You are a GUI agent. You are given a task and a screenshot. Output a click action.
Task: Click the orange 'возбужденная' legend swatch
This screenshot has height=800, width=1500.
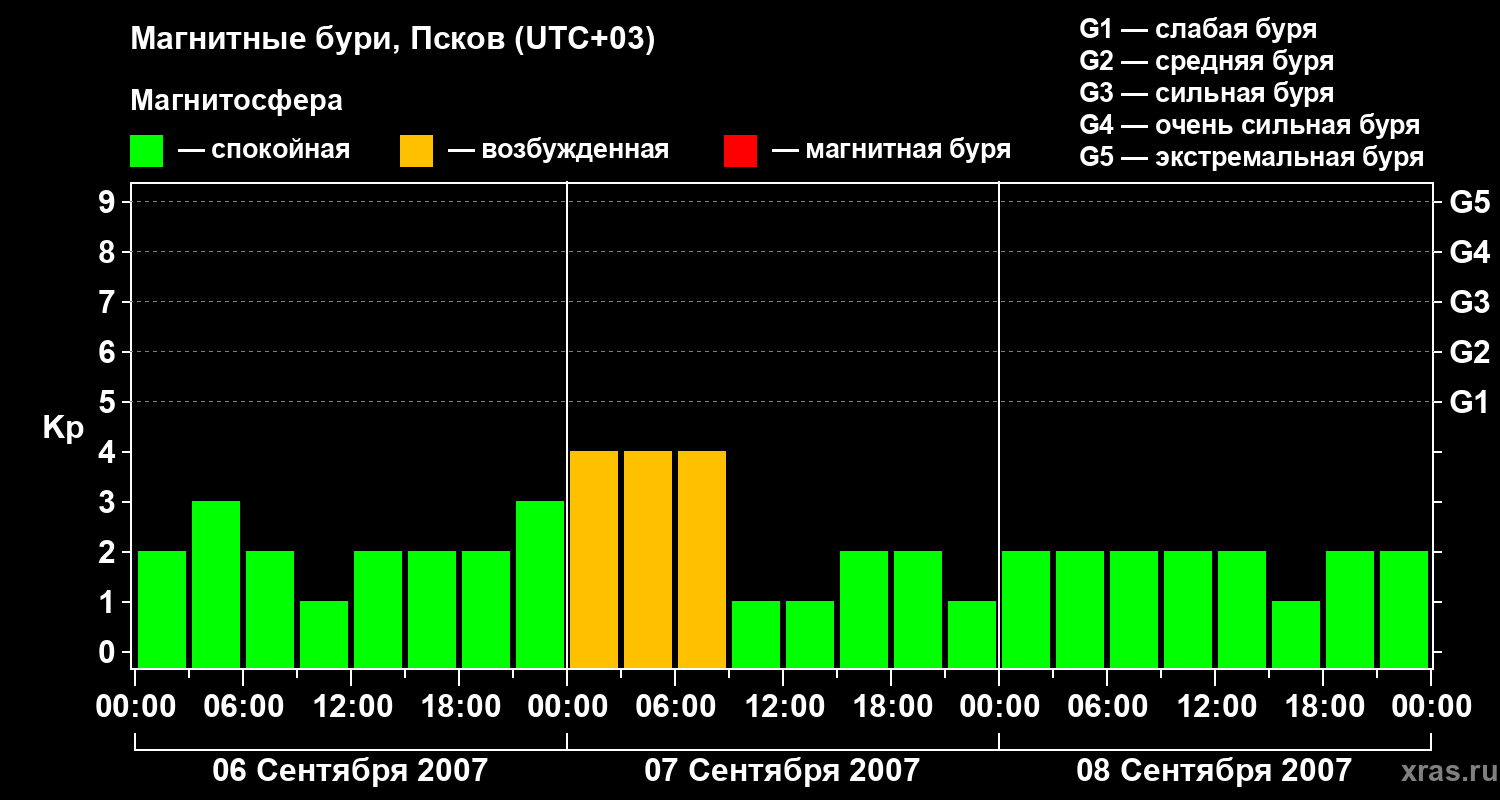click(416, 151)
